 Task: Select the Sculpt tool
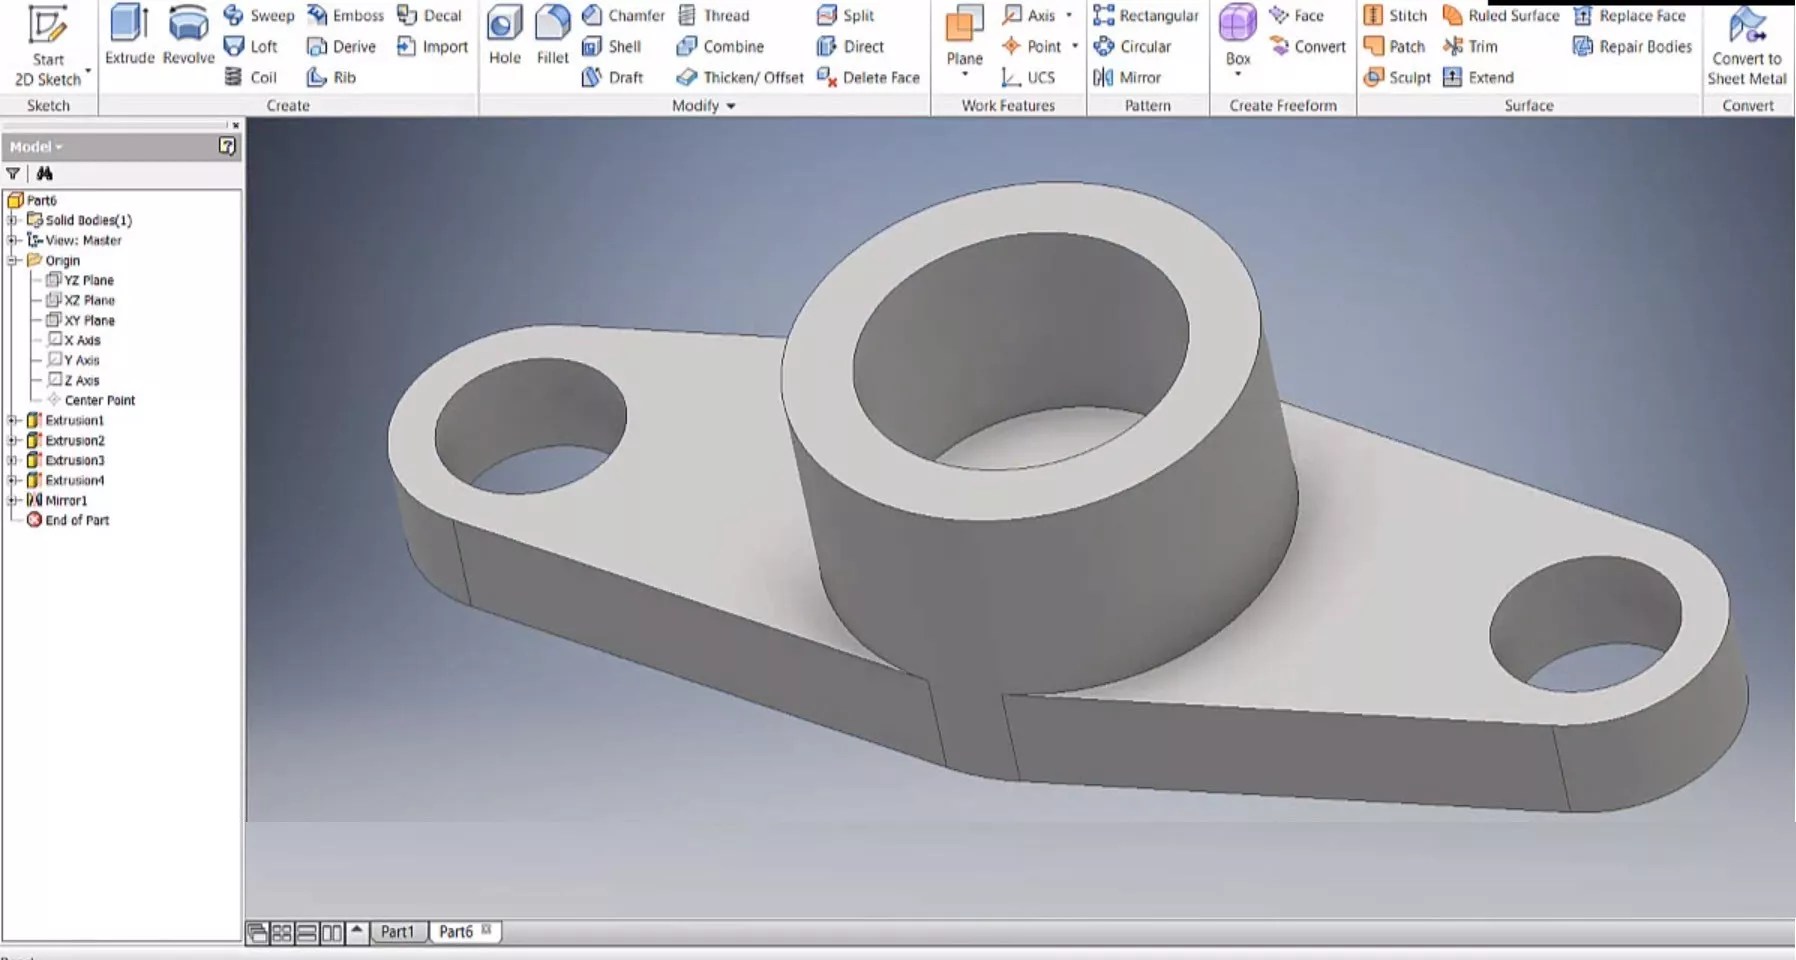1397,77
